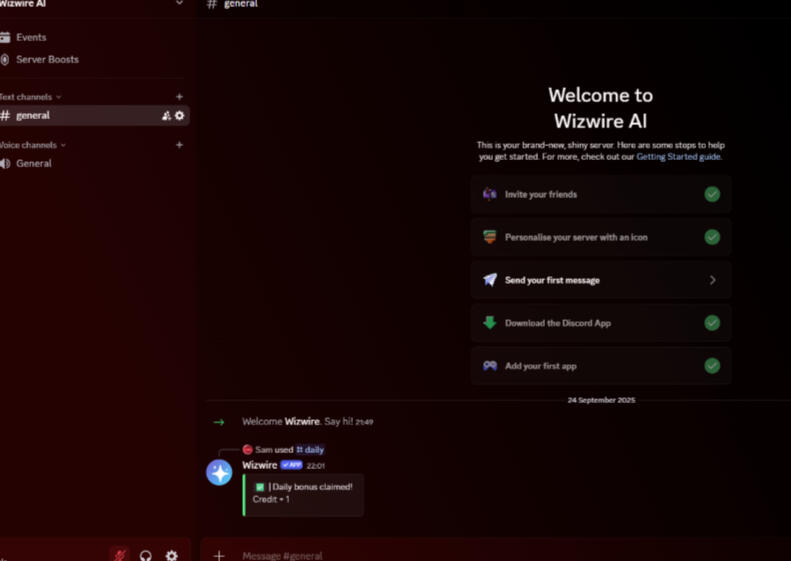Image resolution: width=791 pixels, height=561 pixels.
Task: Click the Server Boosts gem icon
Action: [5, 60]
